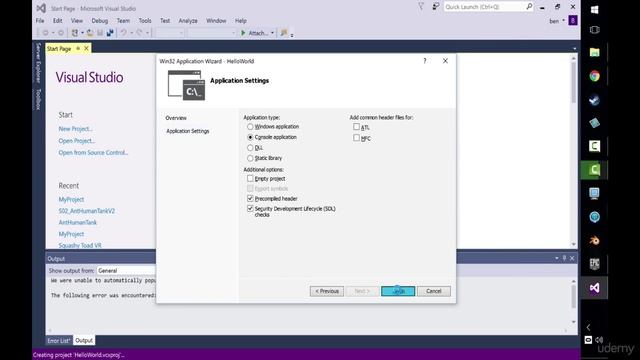The image size is (640, 360).
Task: Click the Cancel button in wizard
Action: pos(433,291)
